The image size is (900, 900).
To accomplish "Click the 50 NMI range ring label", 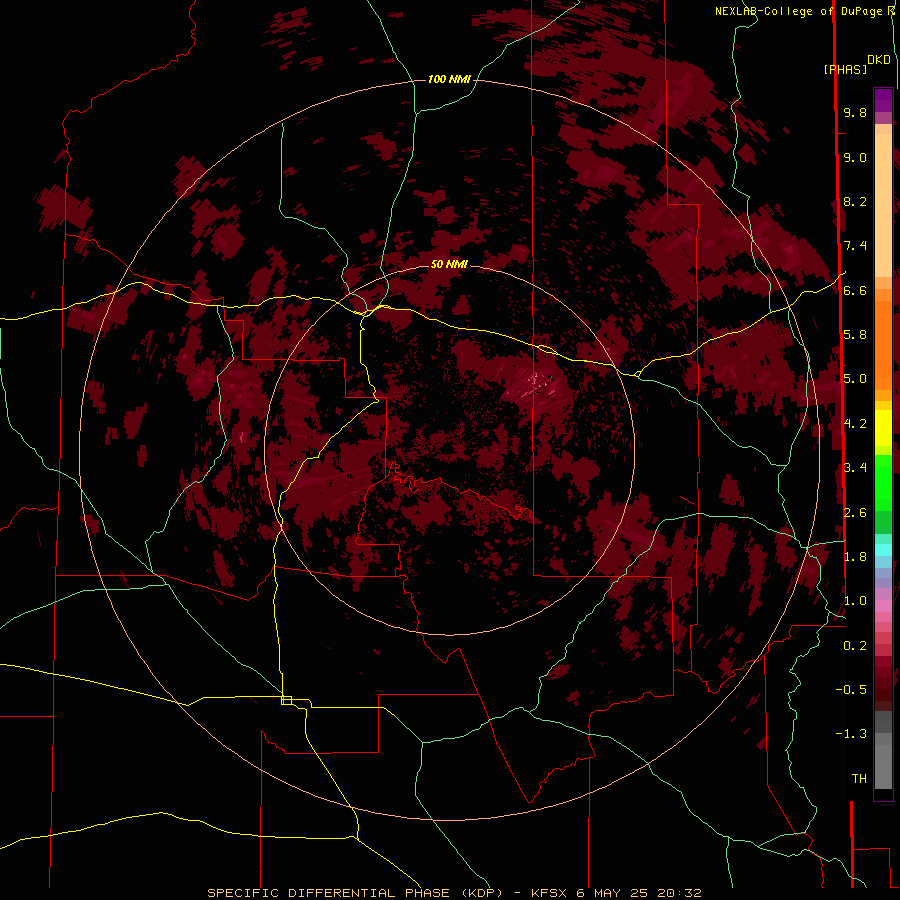I will click(x=449, y=264).
